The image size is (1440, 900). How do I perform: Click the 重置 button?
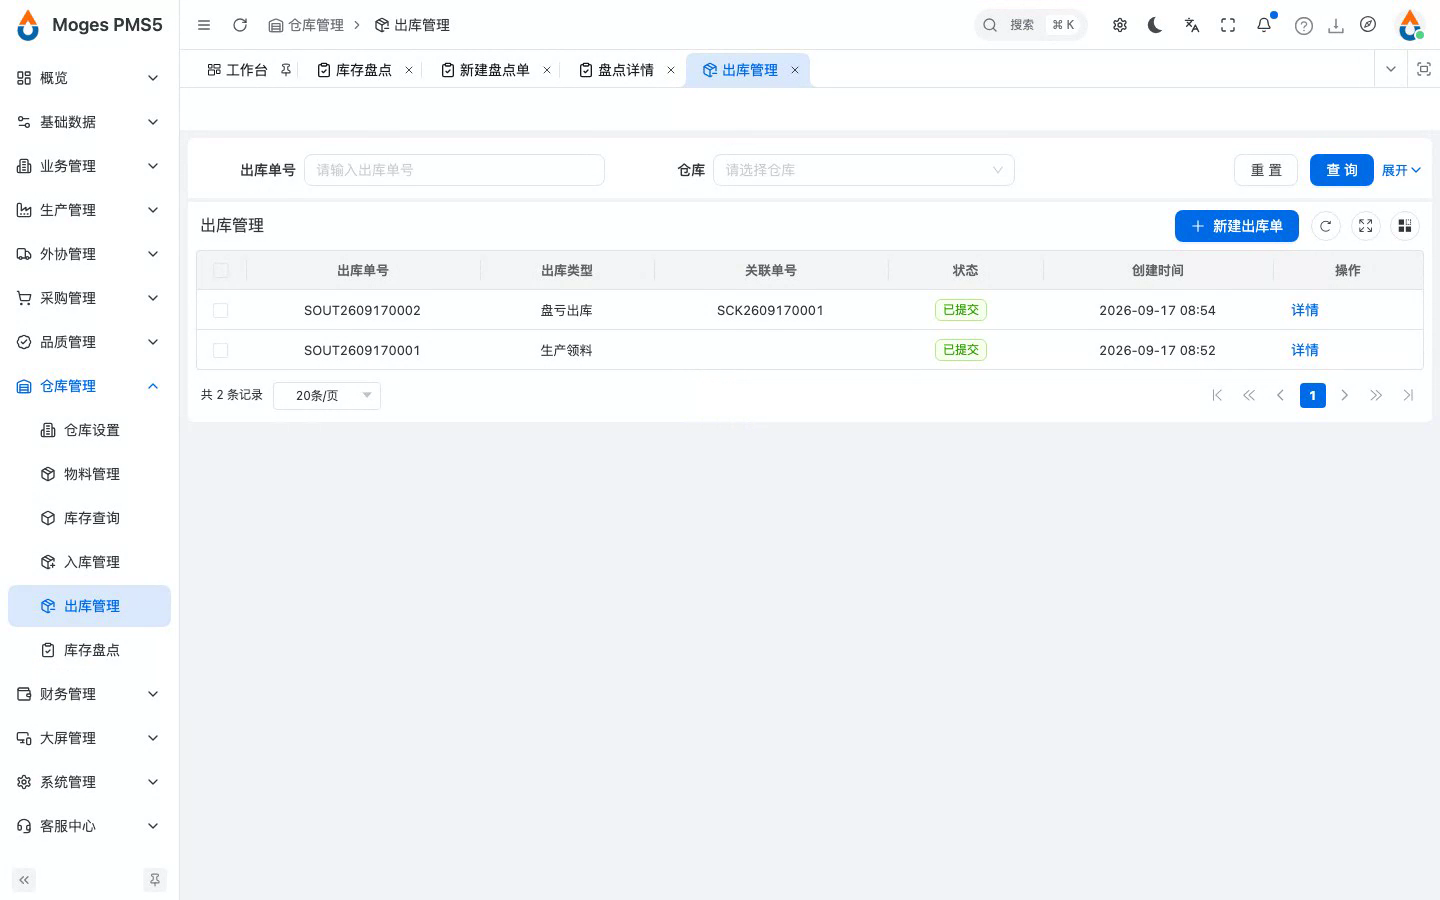click(1266, 170)
